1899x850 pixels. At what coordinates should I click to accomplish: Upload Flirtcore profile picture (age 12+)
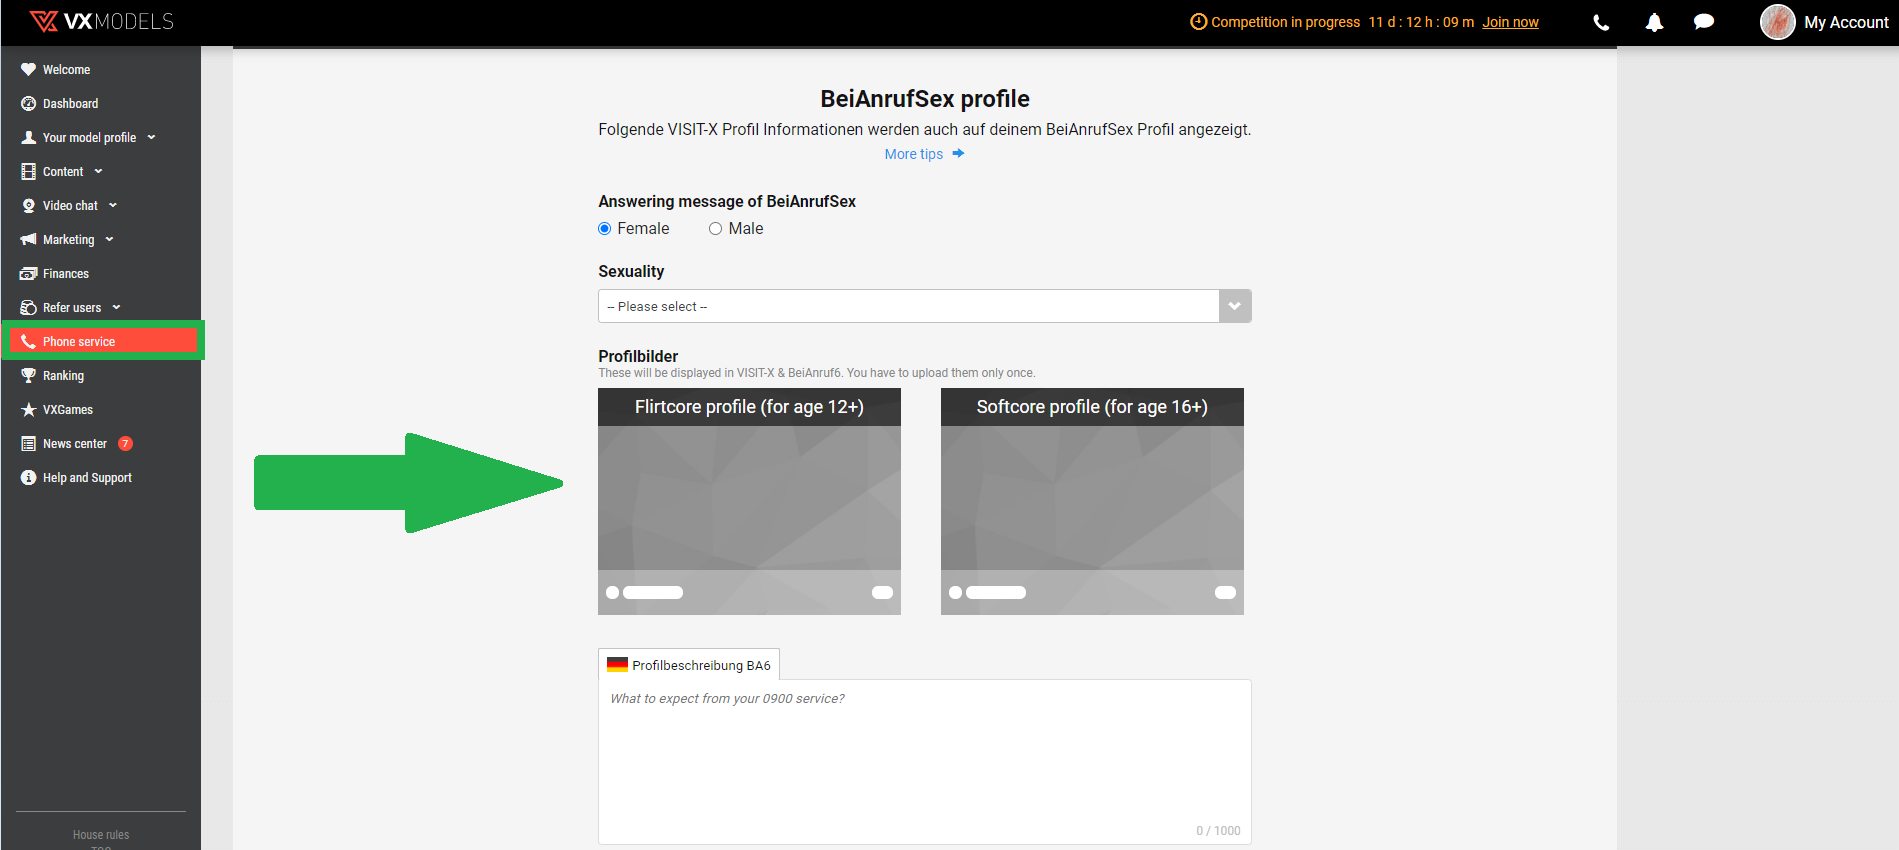(x=749, y=501)
